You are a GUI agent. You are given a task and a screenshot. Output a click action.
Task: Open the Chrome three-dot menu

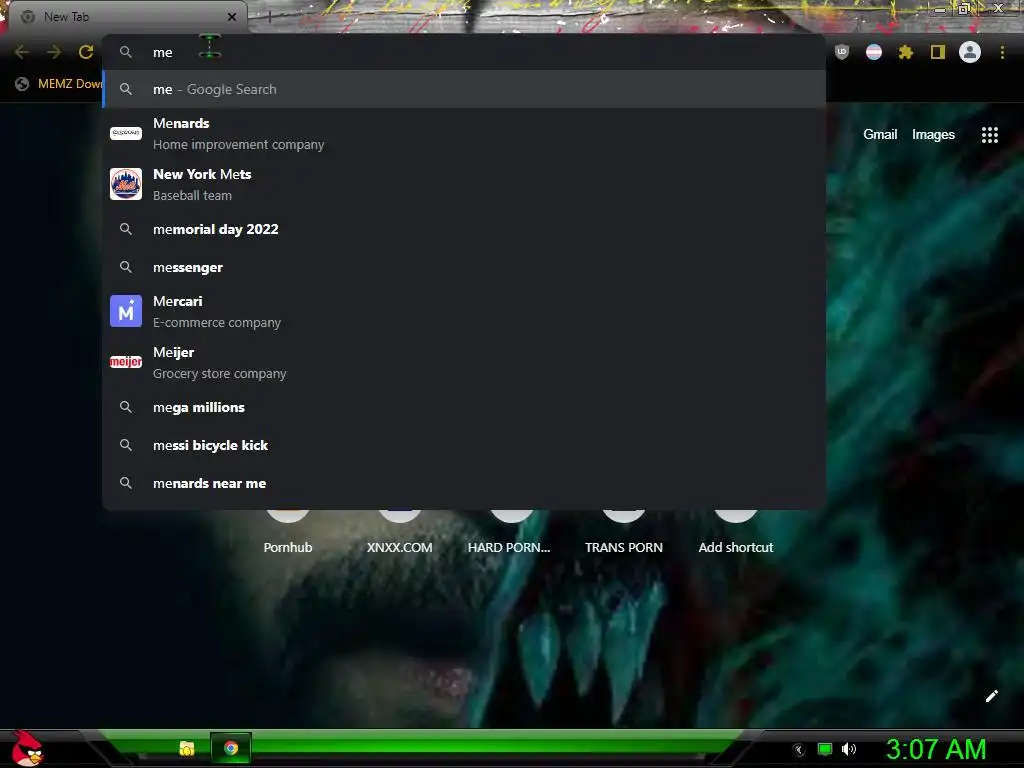click(x=1002, y=52)
